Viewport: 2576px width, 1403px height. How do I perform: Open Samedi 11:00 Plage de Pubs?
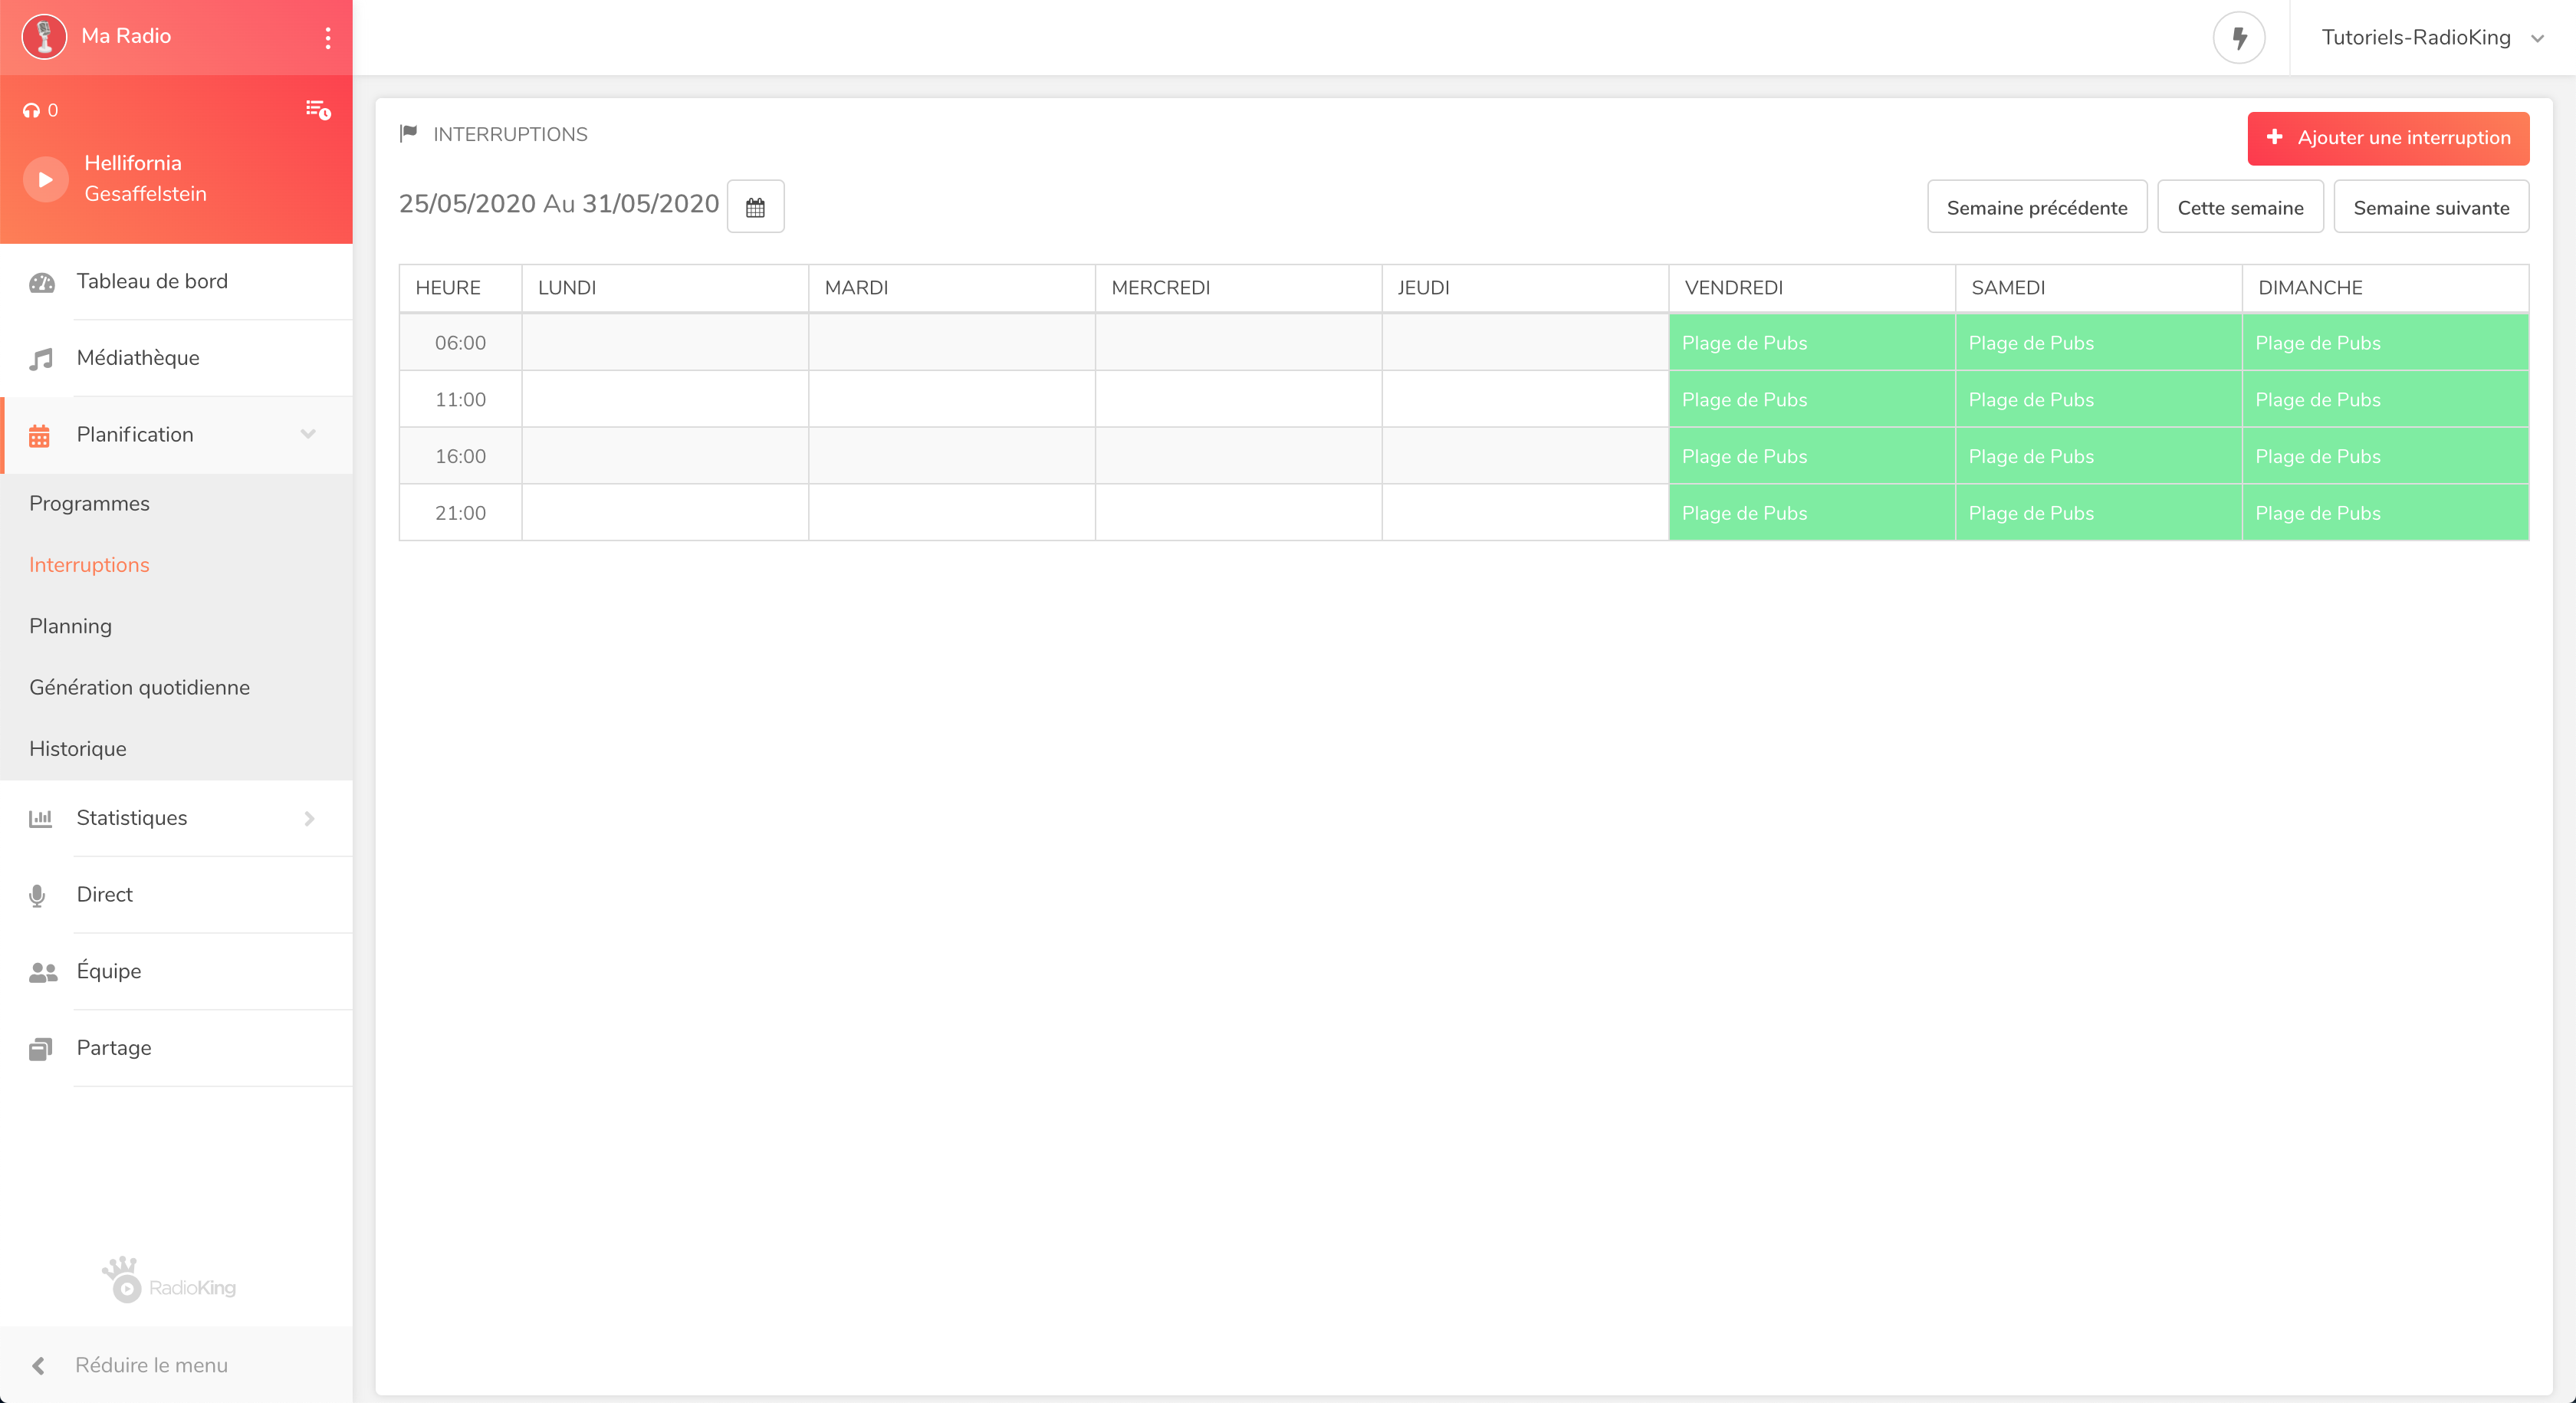click(x=2098, y=400)
